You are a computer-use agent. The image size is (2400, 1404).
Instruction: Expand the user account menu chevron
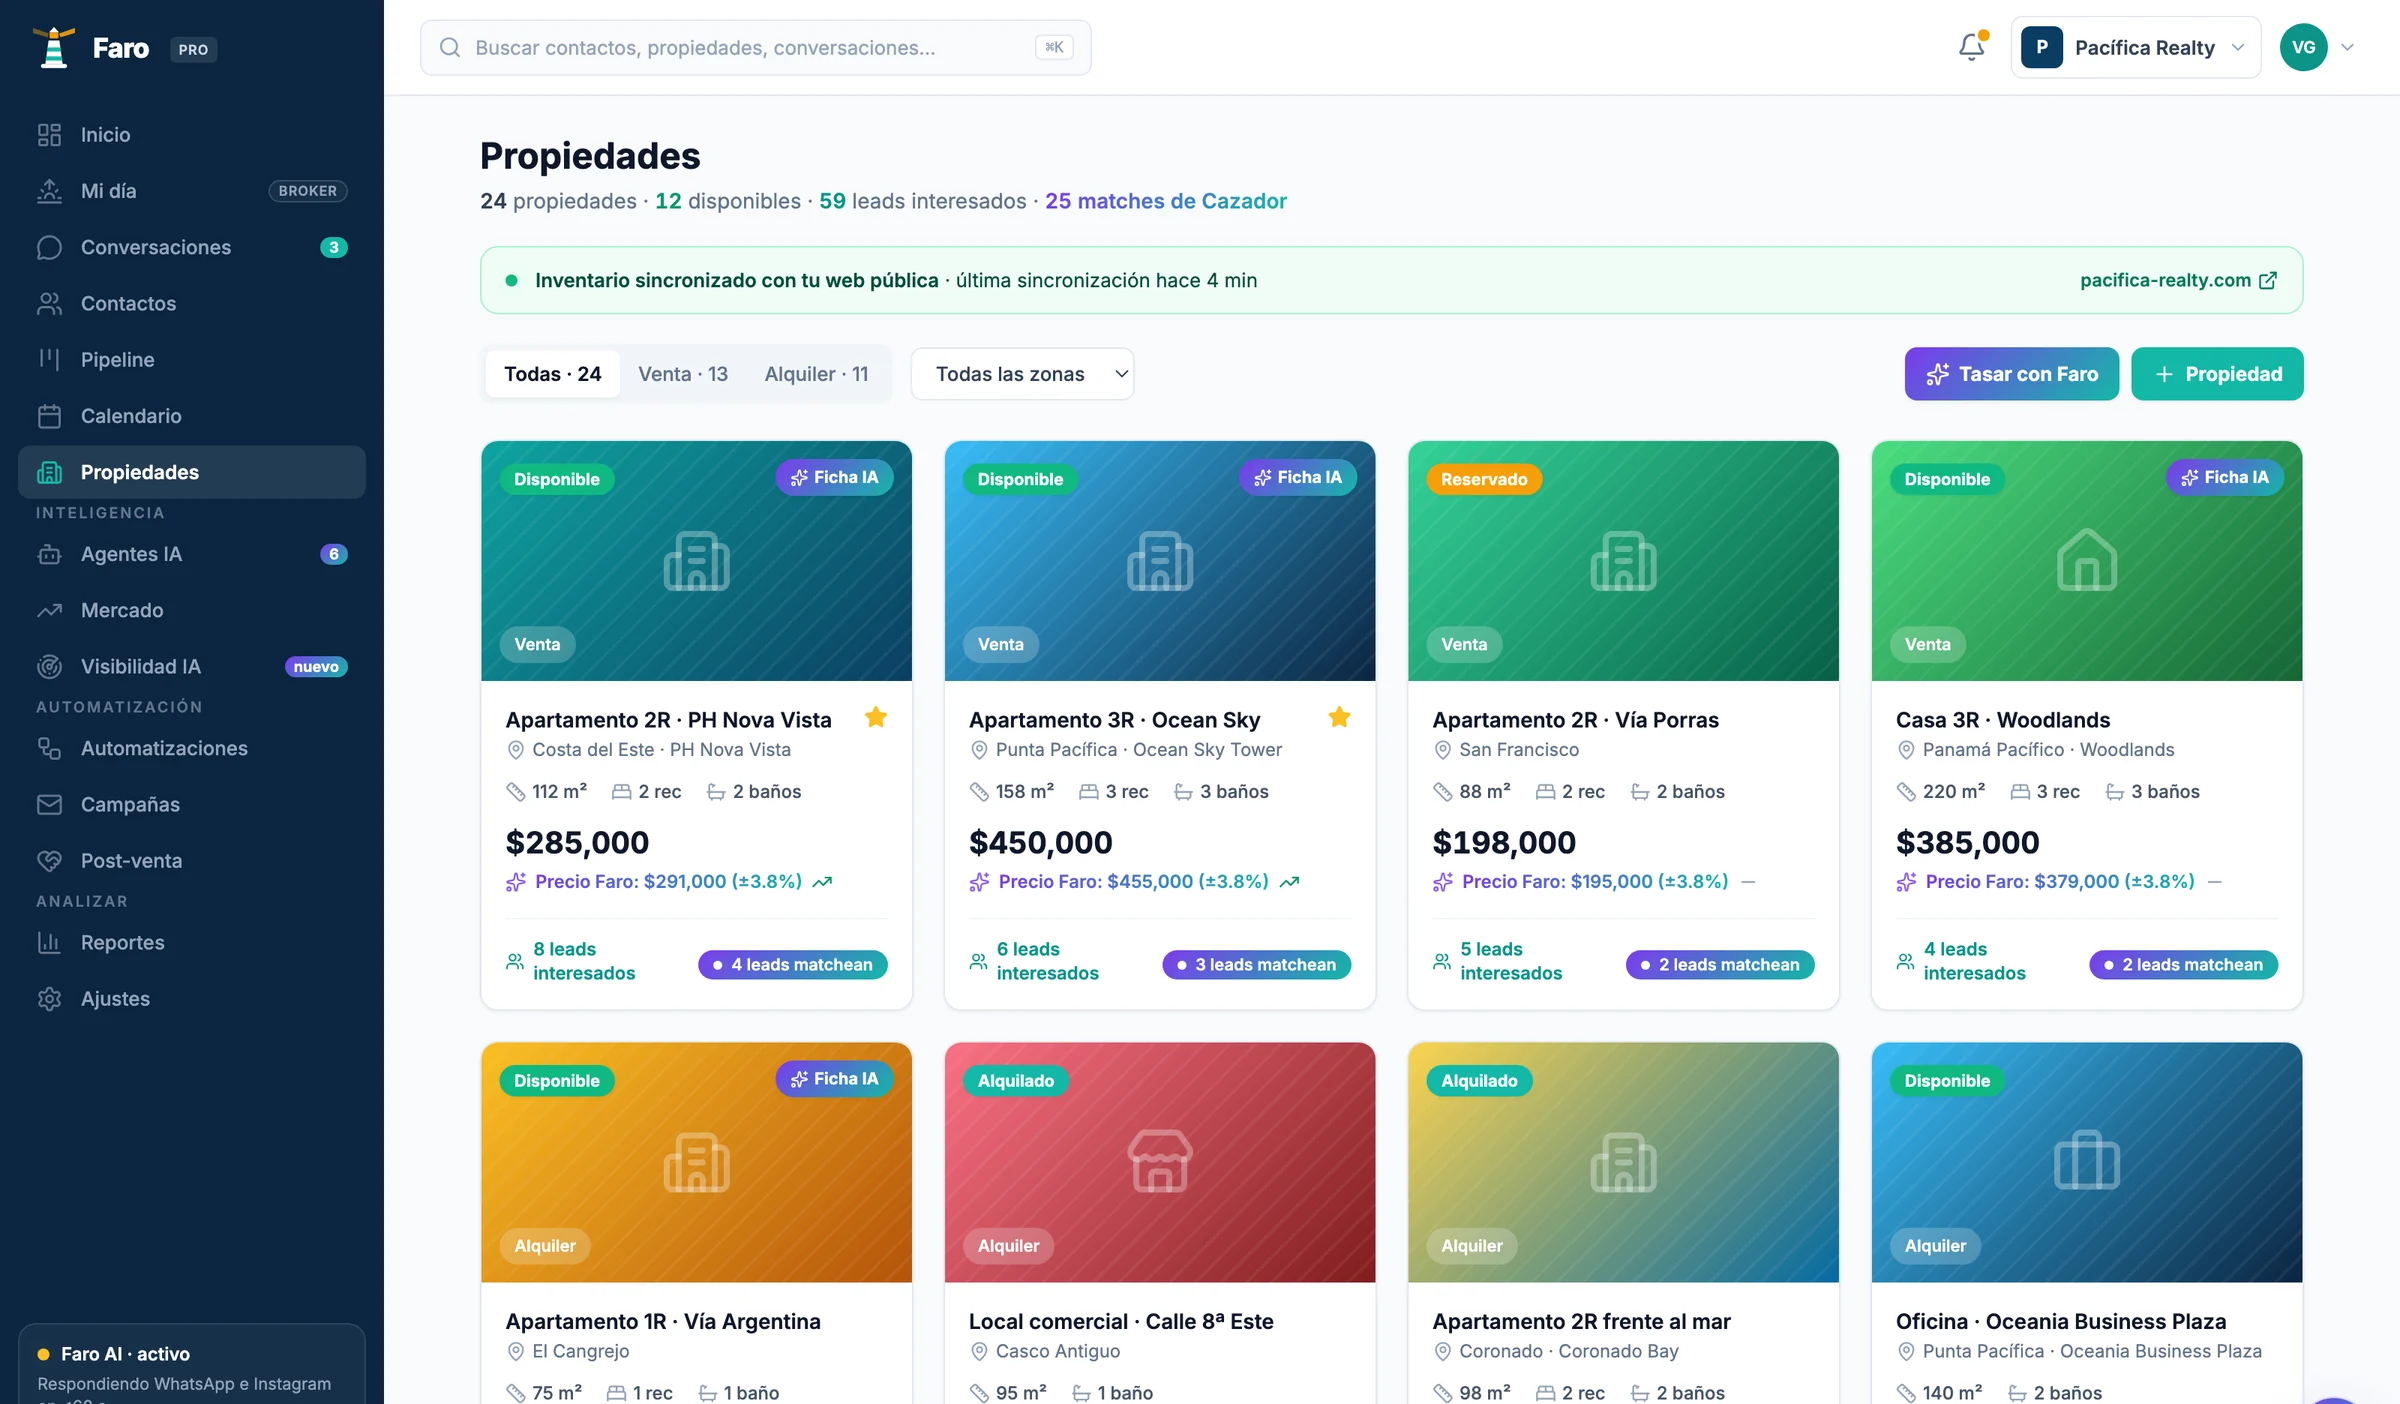pos(2347,47)
